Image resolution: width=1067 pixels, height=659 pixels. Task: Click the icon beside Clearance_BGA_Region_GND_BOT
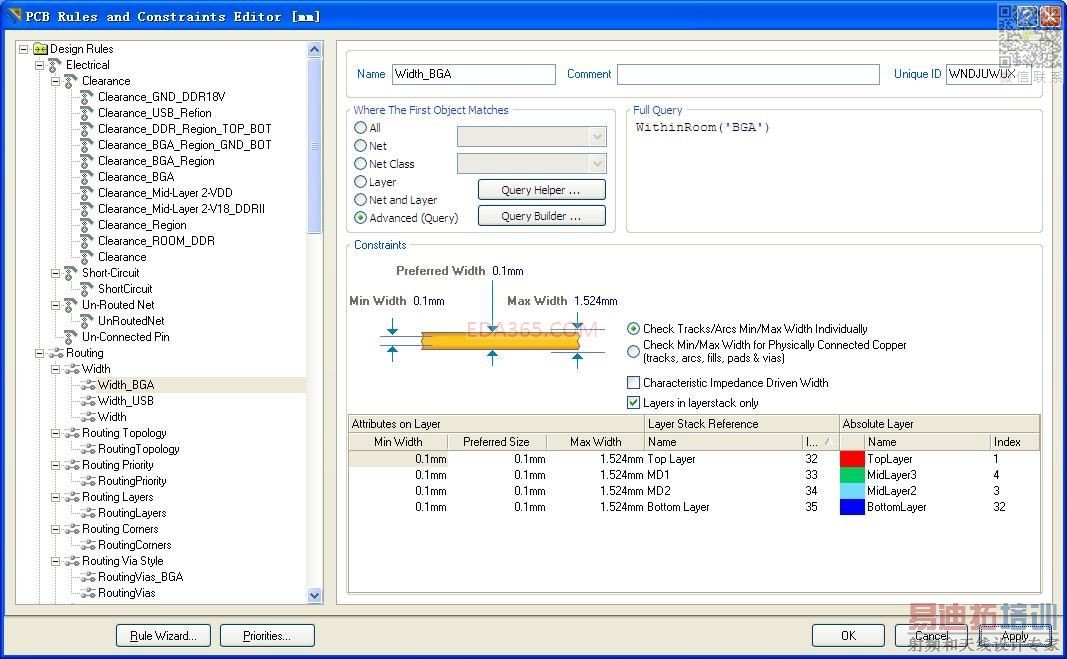(x=87, y=145)
